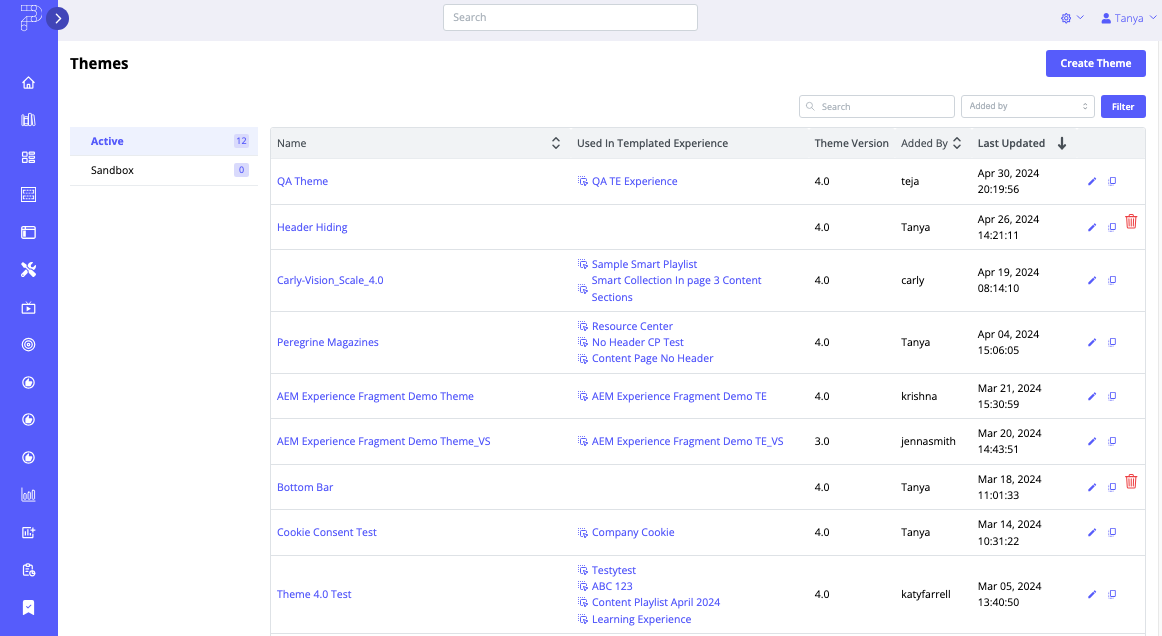This screenshot has height=636, width=1162.
Task: Click the bookmark icon at bottom of sidebar
Action: coord(28,607)
